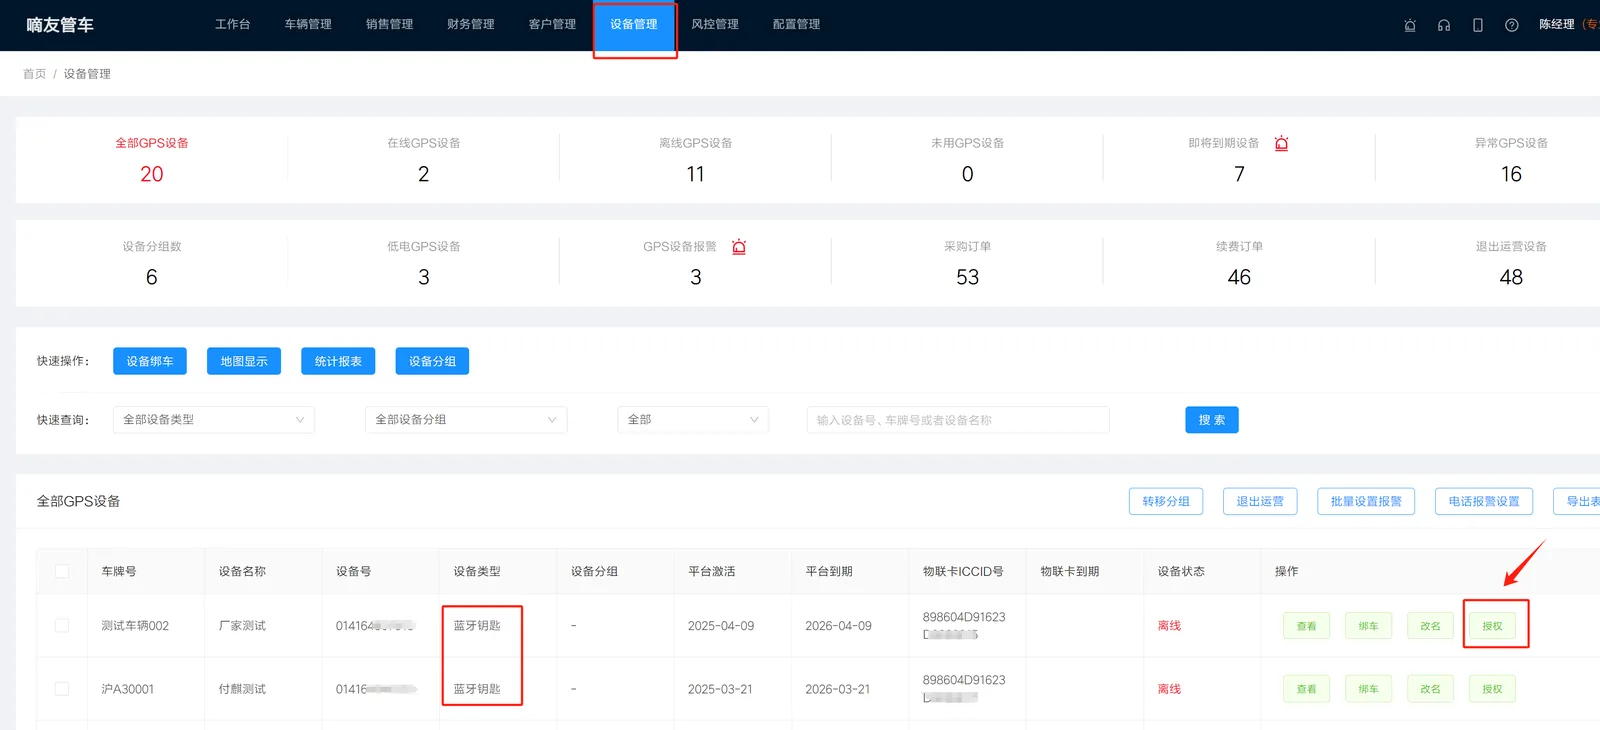Click the 设备绑车 quick action button
The image size is (1600, 730).
pos(150,361)
